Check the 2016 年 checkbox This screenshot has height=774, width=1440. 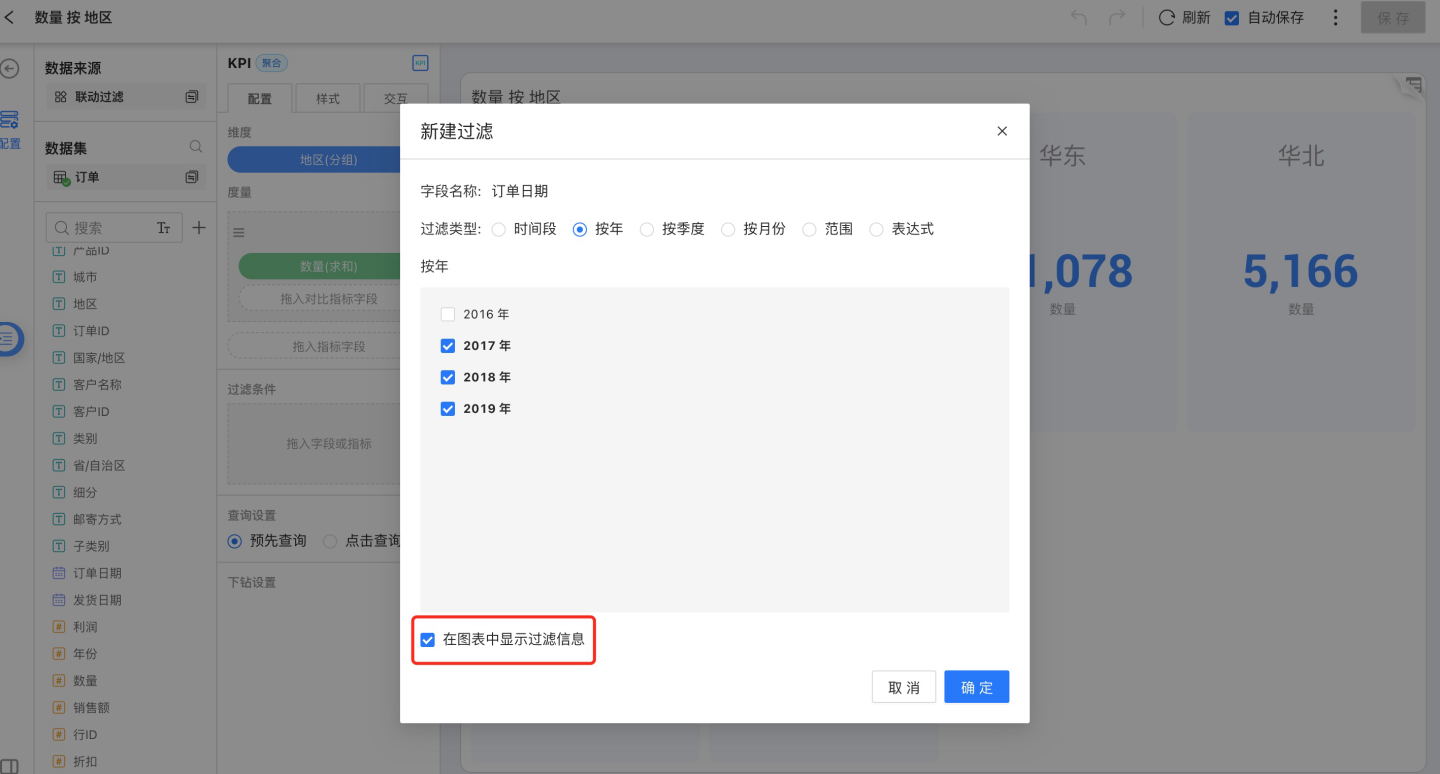point(448,314)
